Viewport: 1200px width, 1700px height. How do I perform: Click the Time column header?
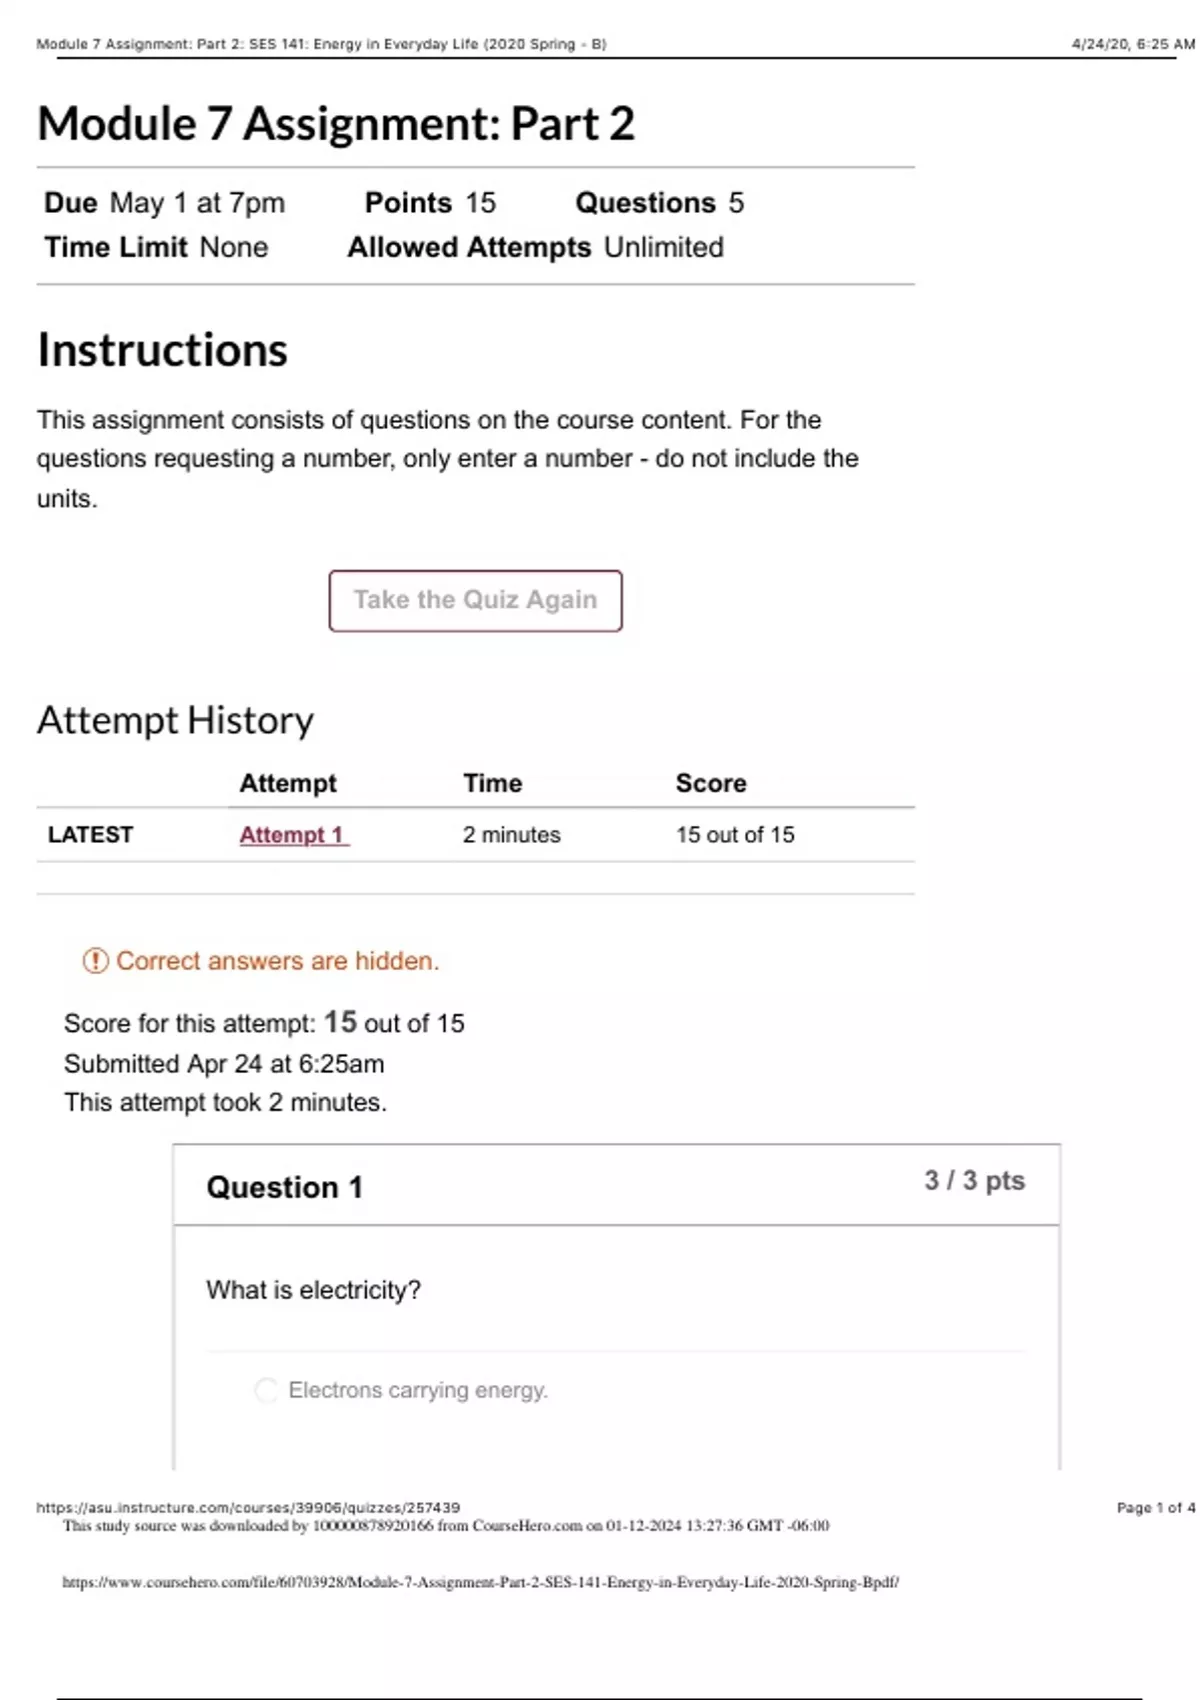(x=492, y=783)
